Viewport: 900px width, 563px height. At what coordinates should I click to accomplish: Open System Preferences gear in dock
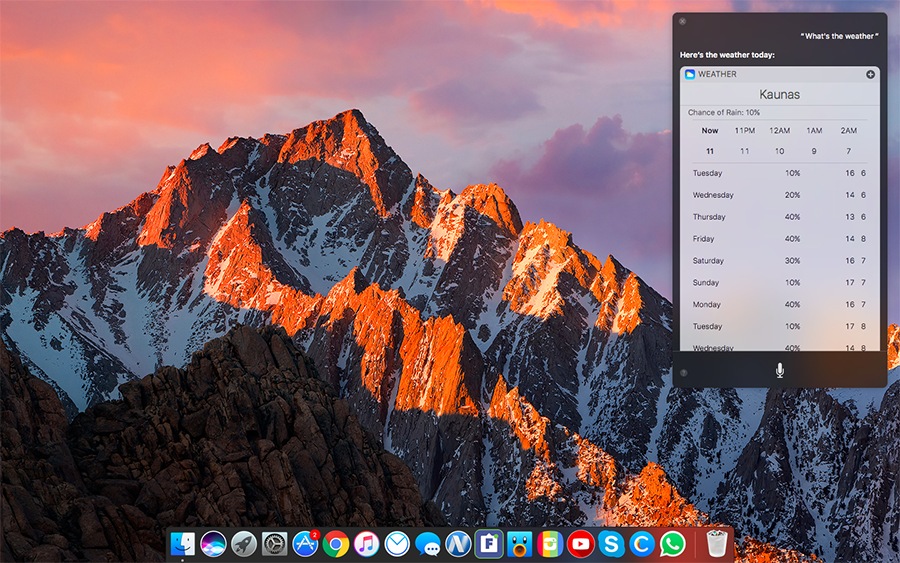pos(274,544)
